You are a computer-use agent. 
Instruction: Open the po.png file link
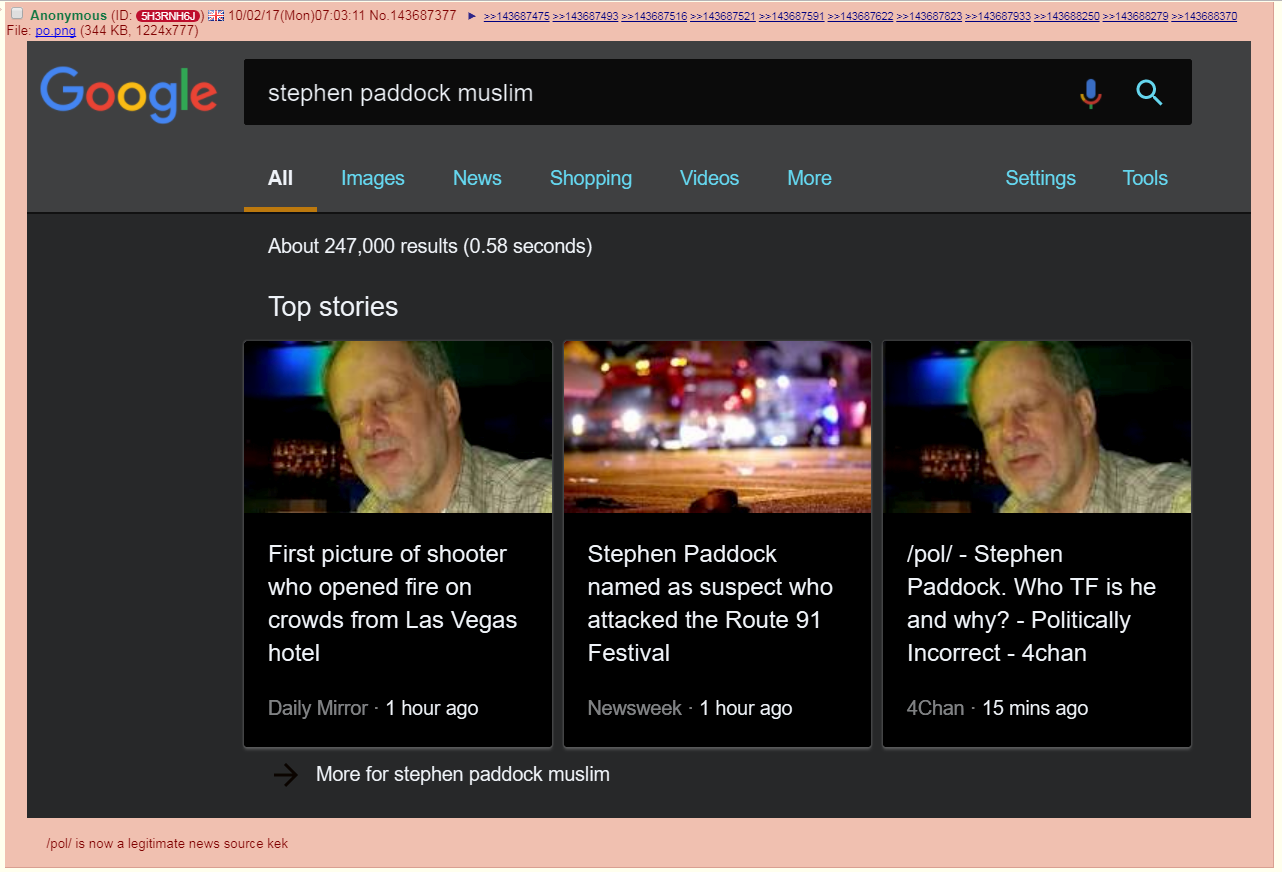click(55, 31)
